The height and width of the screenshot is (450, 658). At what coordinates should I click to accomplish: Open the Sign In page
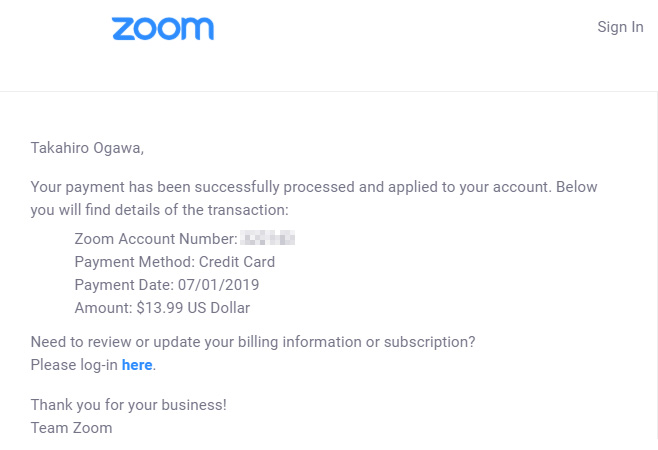620,27
